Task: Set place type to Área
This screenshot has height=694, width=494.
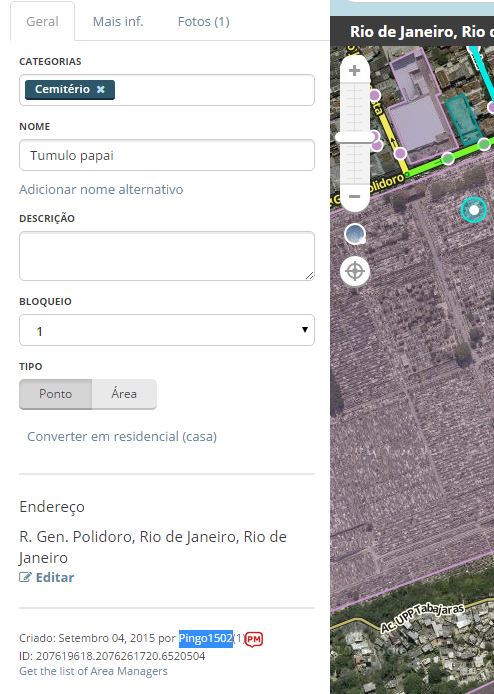Action: [124, 394]
